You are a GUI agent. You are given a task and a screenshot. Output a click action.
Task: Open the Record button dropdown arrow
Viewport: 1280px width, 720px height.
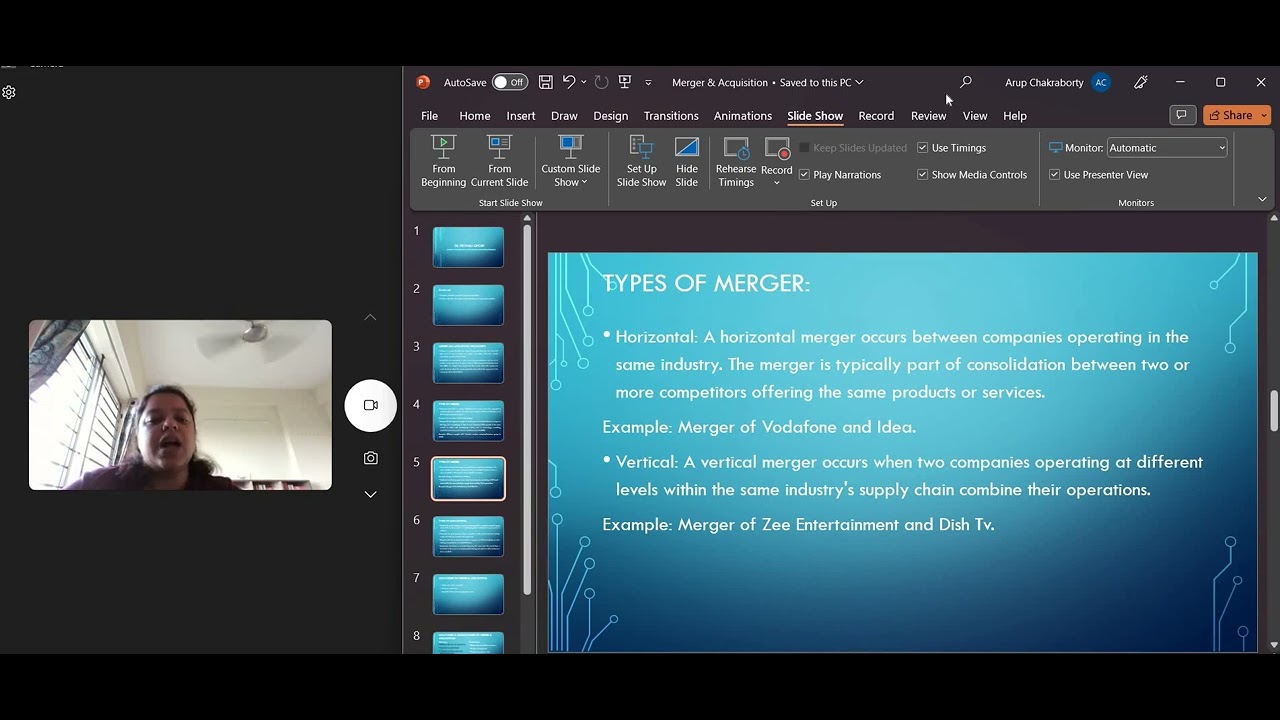pos(777,182)
